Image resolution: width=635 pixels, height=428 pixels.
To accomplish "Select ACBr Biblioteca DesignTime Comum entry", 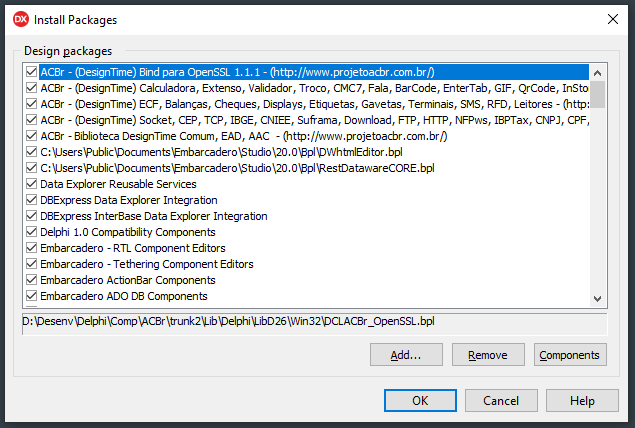I will click(244, 136).
